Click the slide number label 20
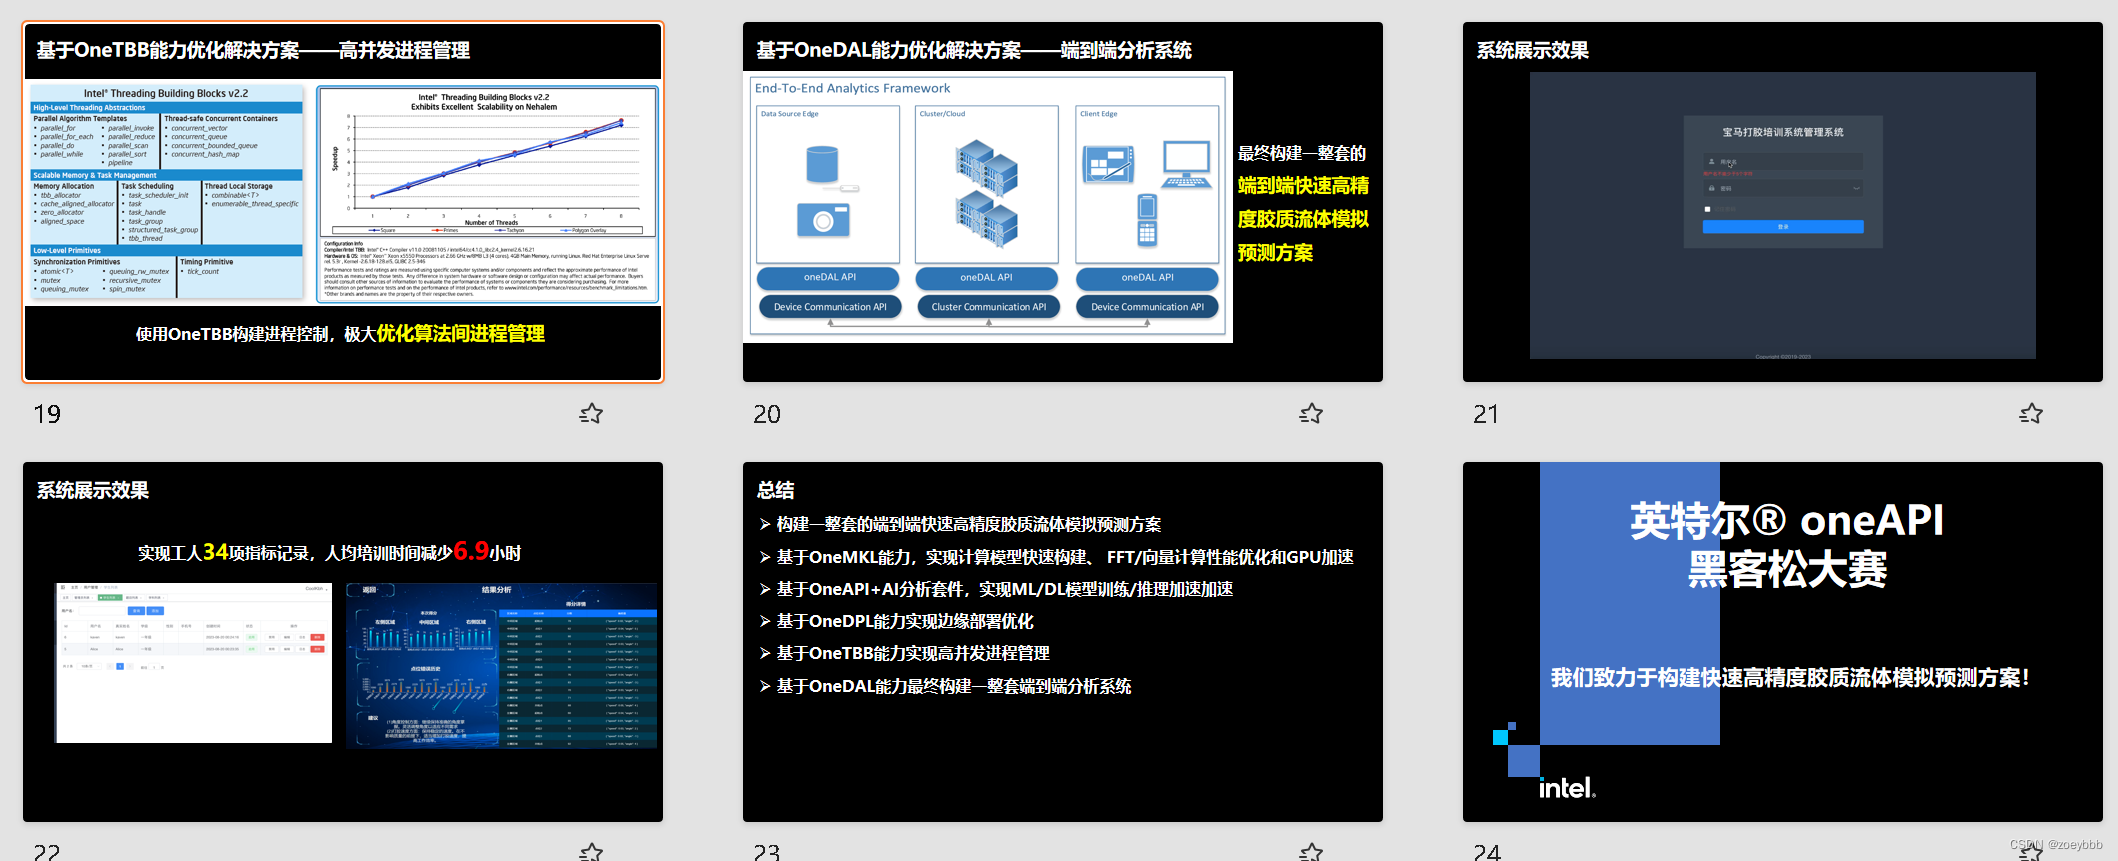2118x861 pixels. pyautogui.click(x=767, y=414)
